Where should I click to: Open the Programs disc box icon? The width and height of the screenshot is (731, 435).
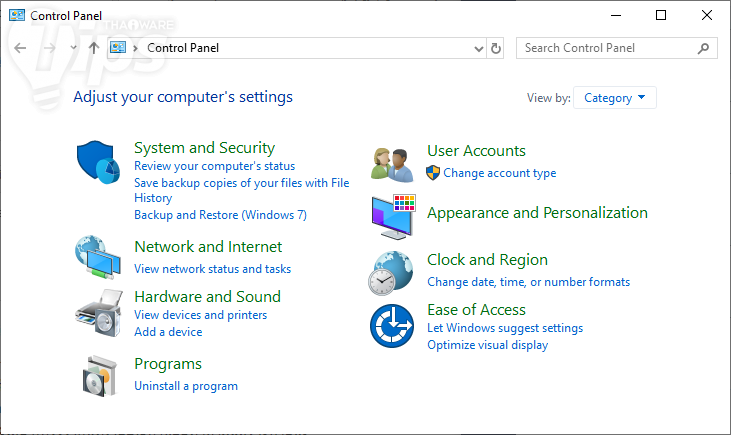[98, 375]
